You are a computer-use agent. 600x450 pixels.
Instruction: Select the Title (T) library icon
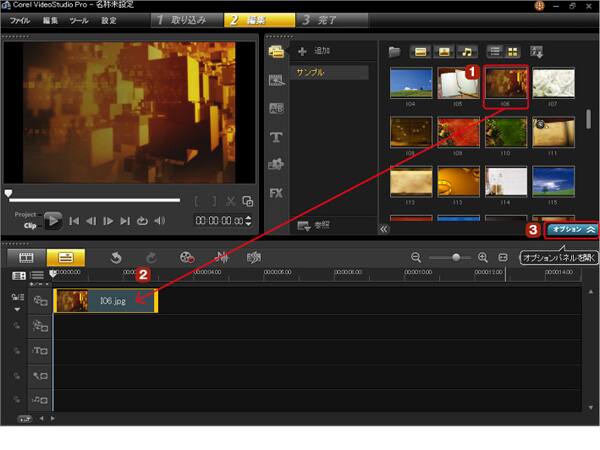tap(276, 136)
